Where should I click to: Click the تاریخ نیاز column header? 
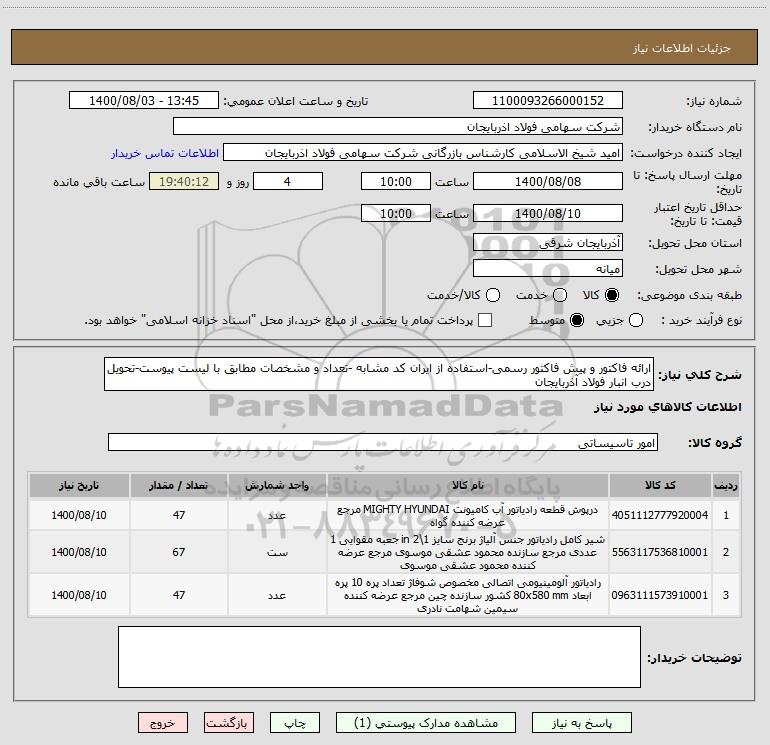tap(79, 485)
